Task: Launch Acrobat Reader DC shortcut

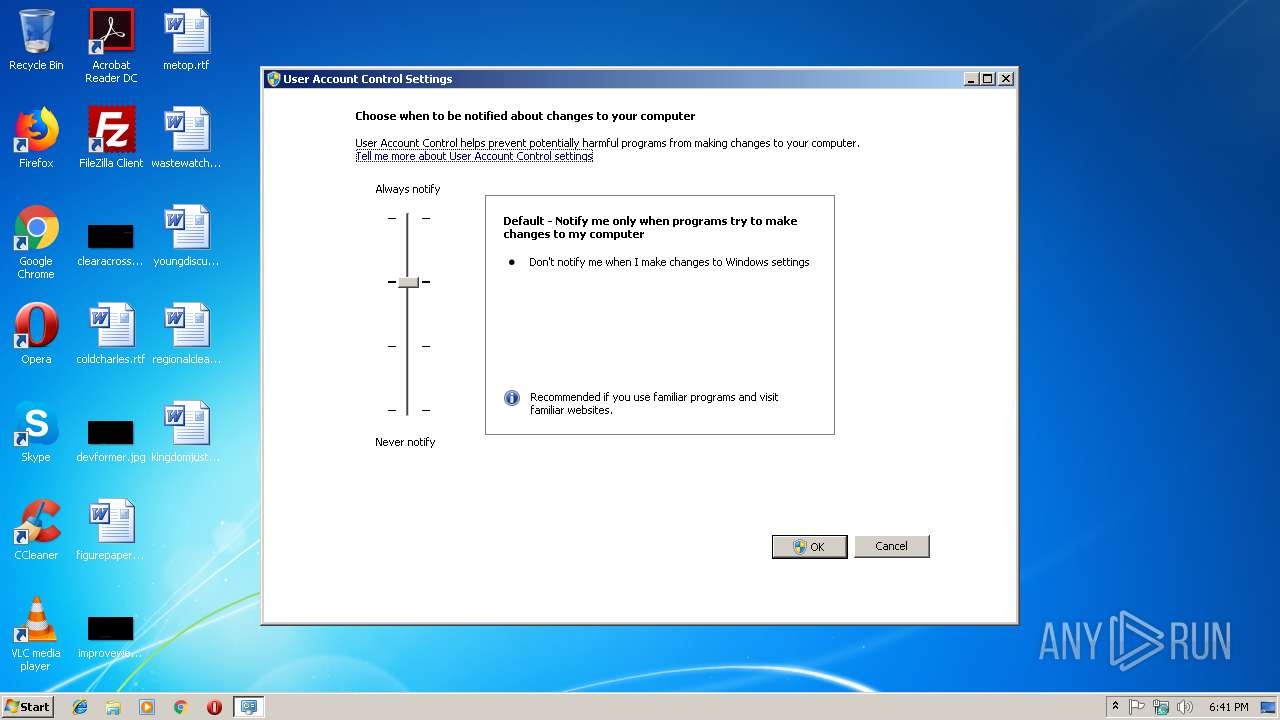Action: [111, 46]
